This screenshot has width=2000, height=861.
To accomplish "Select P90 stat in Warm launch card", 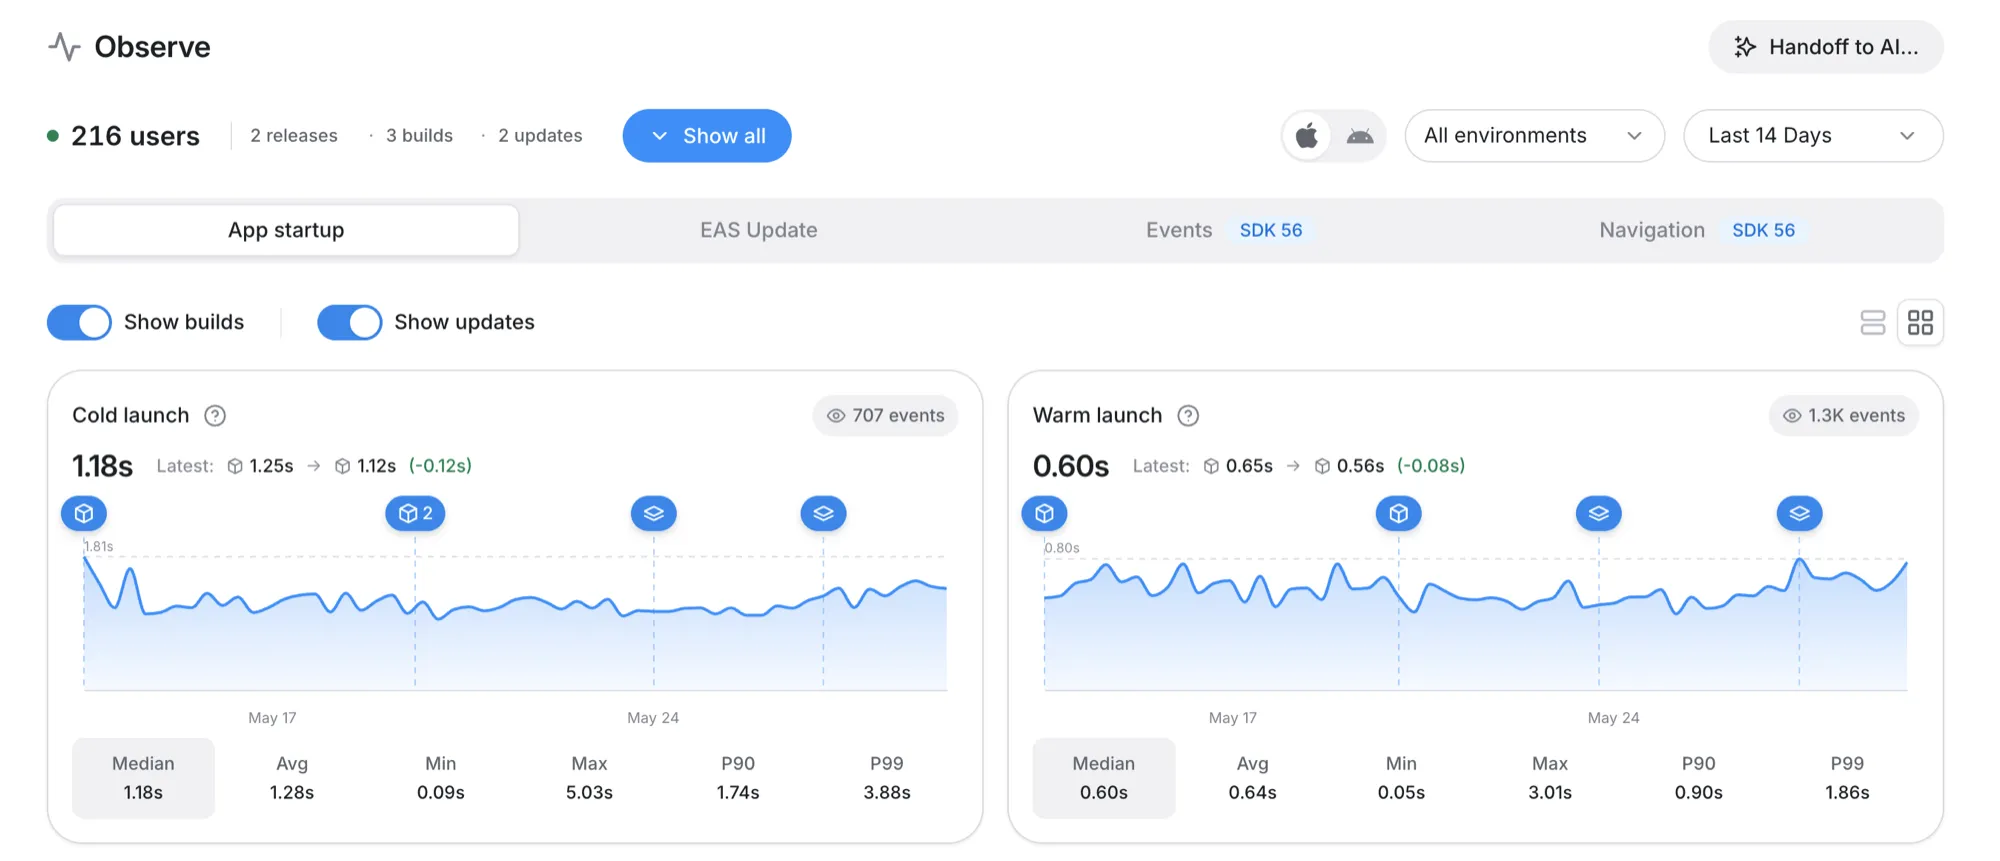I will (x=1699, y=778).
